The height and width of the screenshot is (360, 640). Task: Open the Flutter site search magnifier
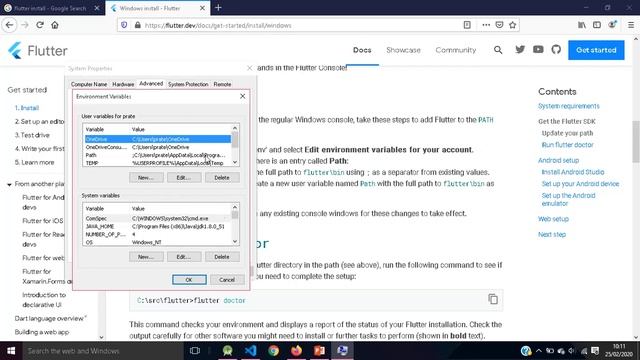tap(498, 50)
